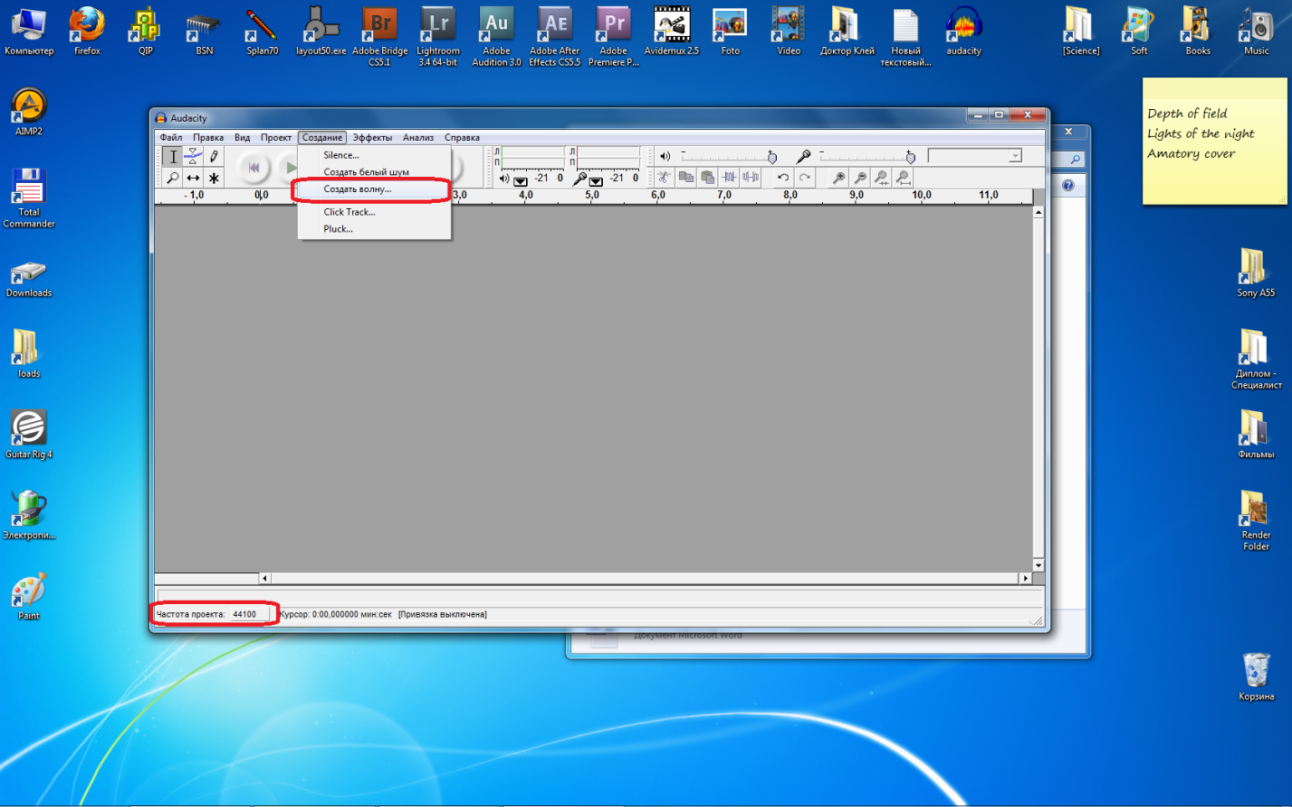1292x807 pixels.
Task: Adjust the output volume slider
Action: [x=727, y=157]
